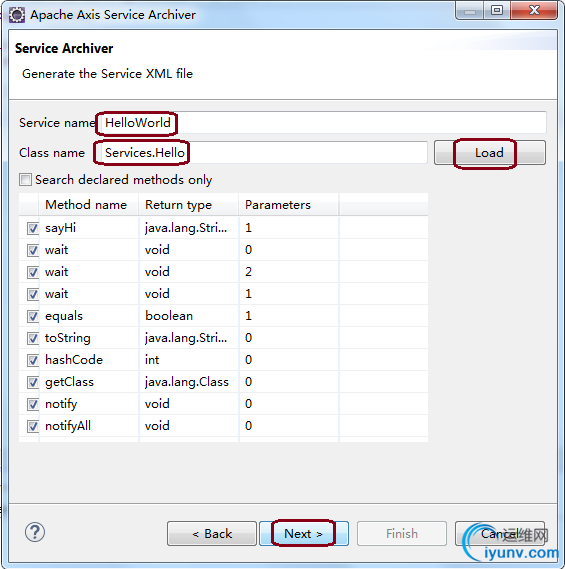Click the Load button
This screenshot has width=565, height=569.
[x=490, y=153]
